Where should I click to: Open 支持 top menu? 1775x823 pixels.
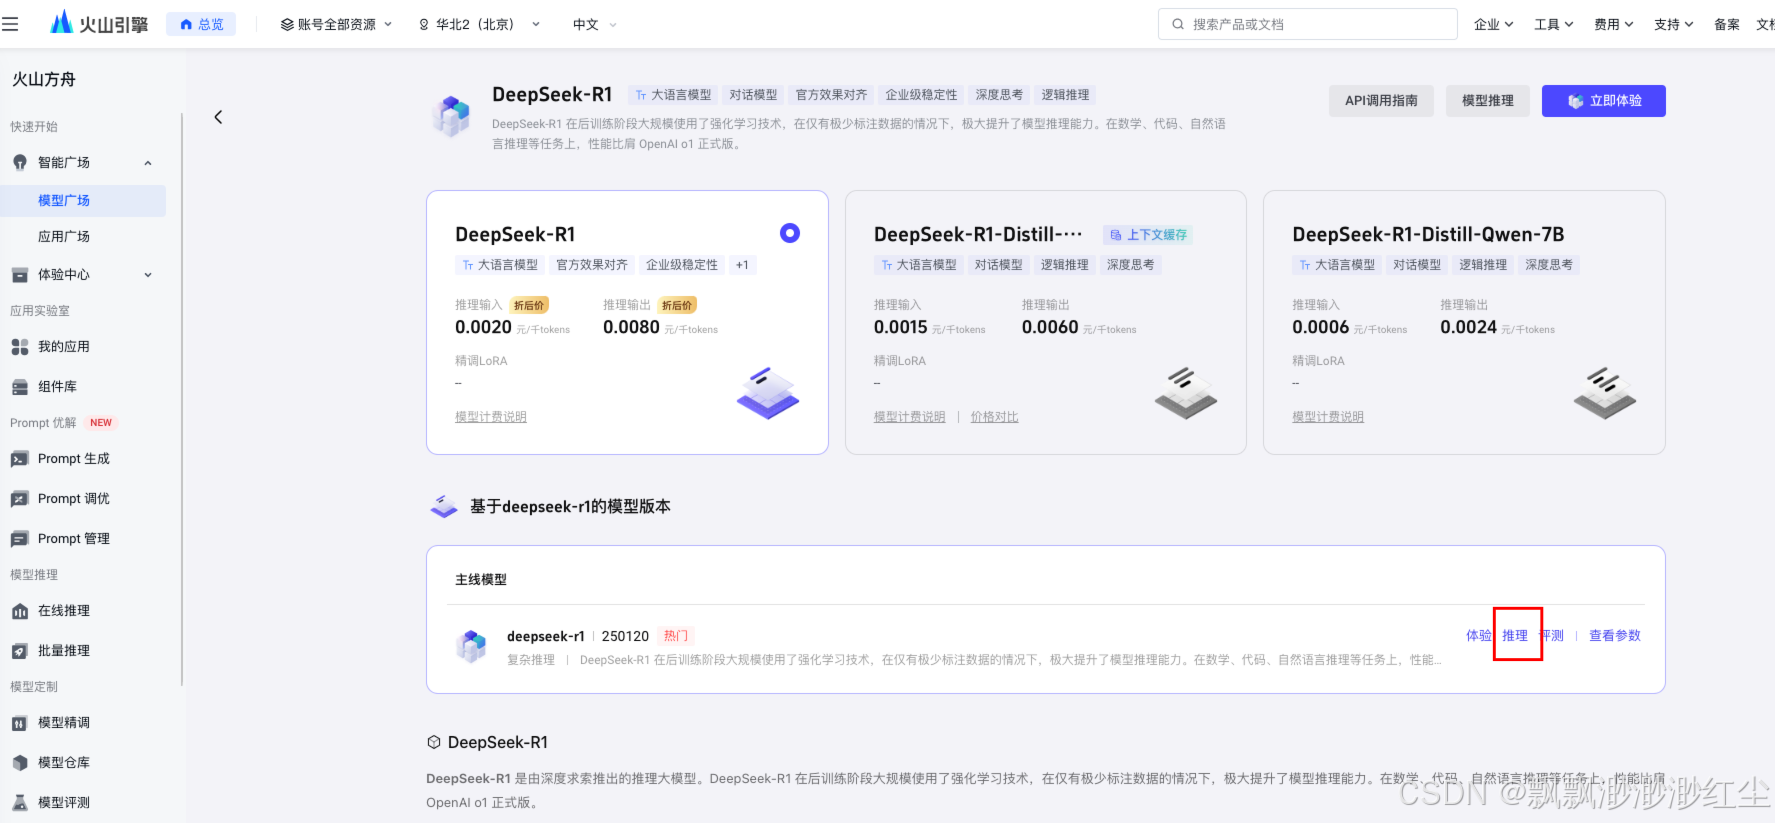(1674, 24)
